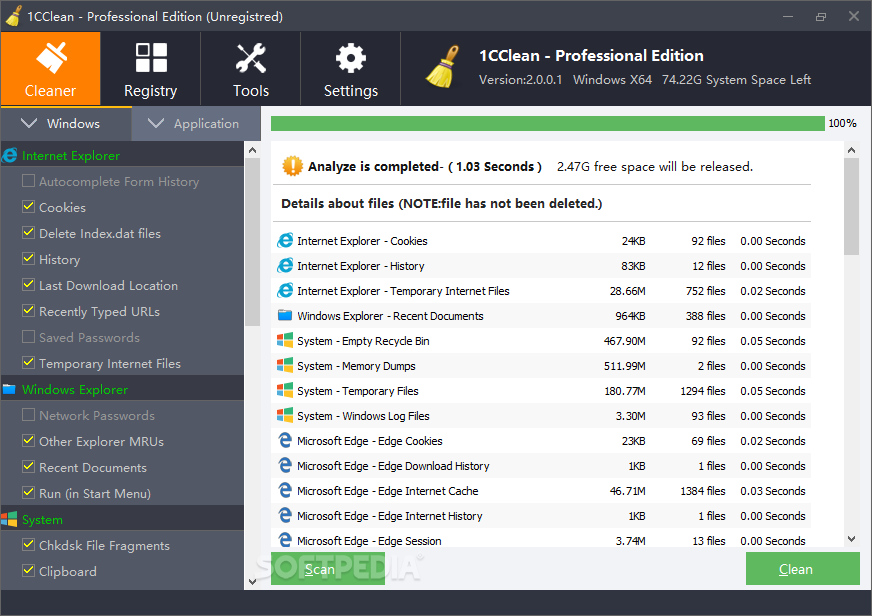Click folder icon beside Recent Documents result
This screenshot has height=616, width=872.
[x=285, y=315]
